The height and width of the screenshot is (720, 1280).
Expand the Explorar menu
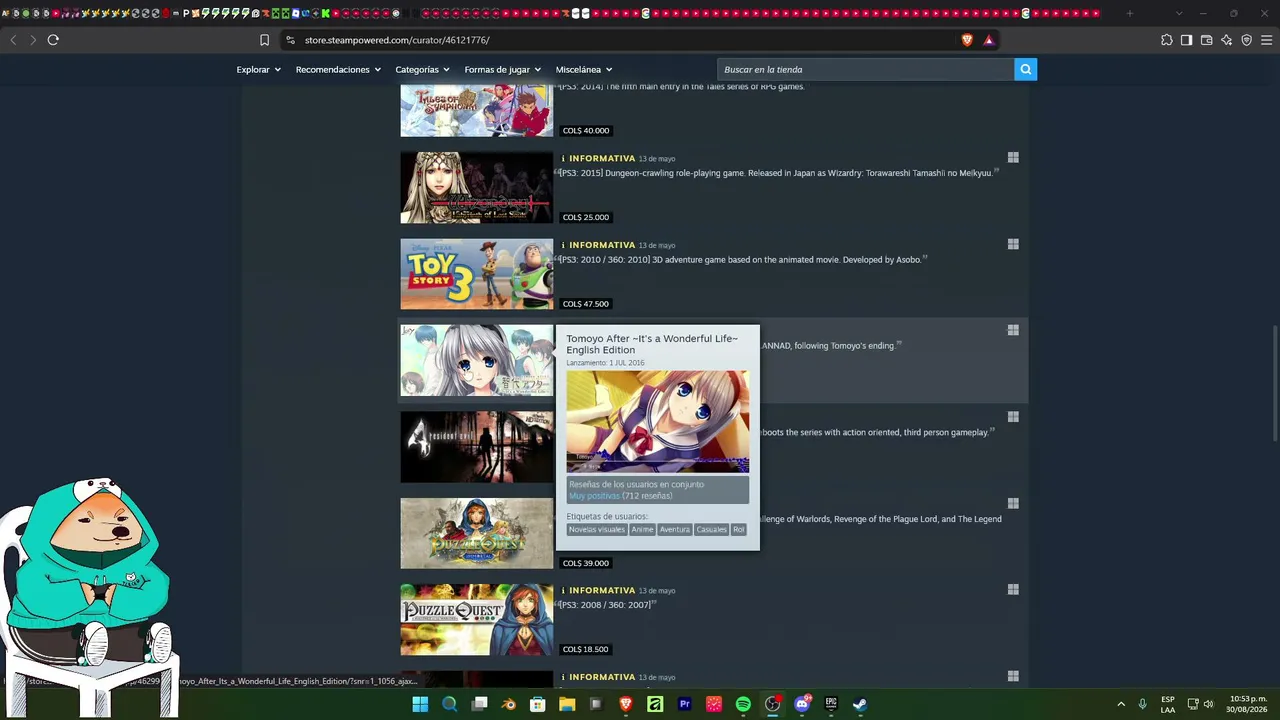tap(258, 69)
